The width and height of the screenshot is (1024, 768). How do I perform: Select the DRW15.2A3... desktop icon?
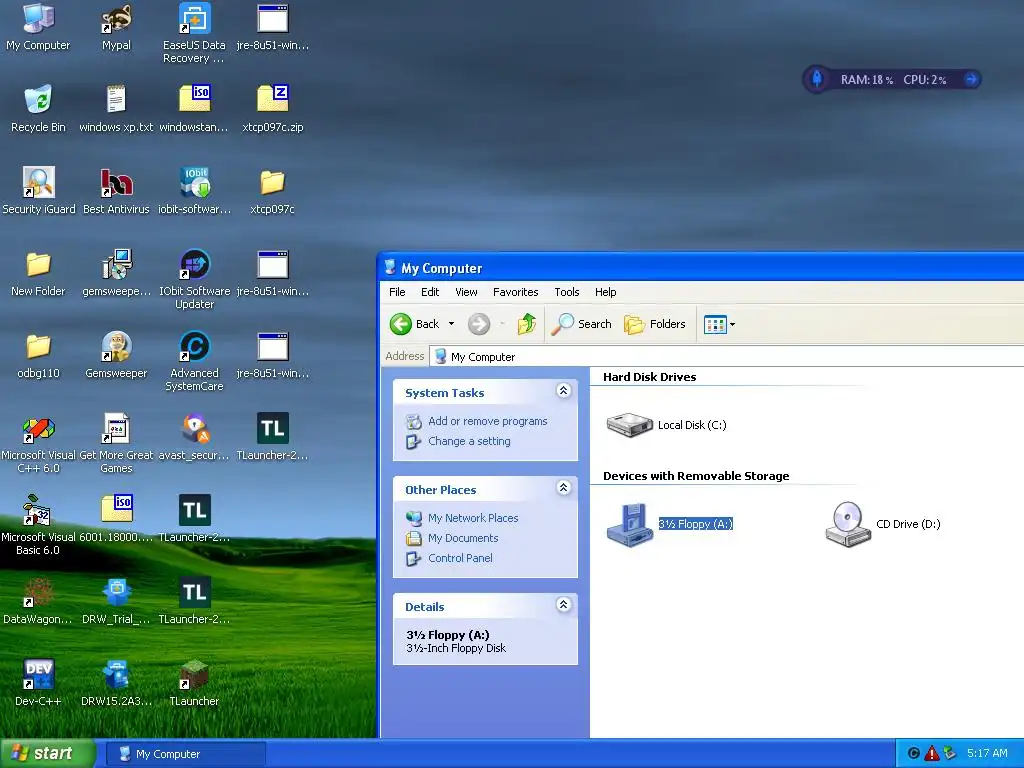click(x=116, y=674)
